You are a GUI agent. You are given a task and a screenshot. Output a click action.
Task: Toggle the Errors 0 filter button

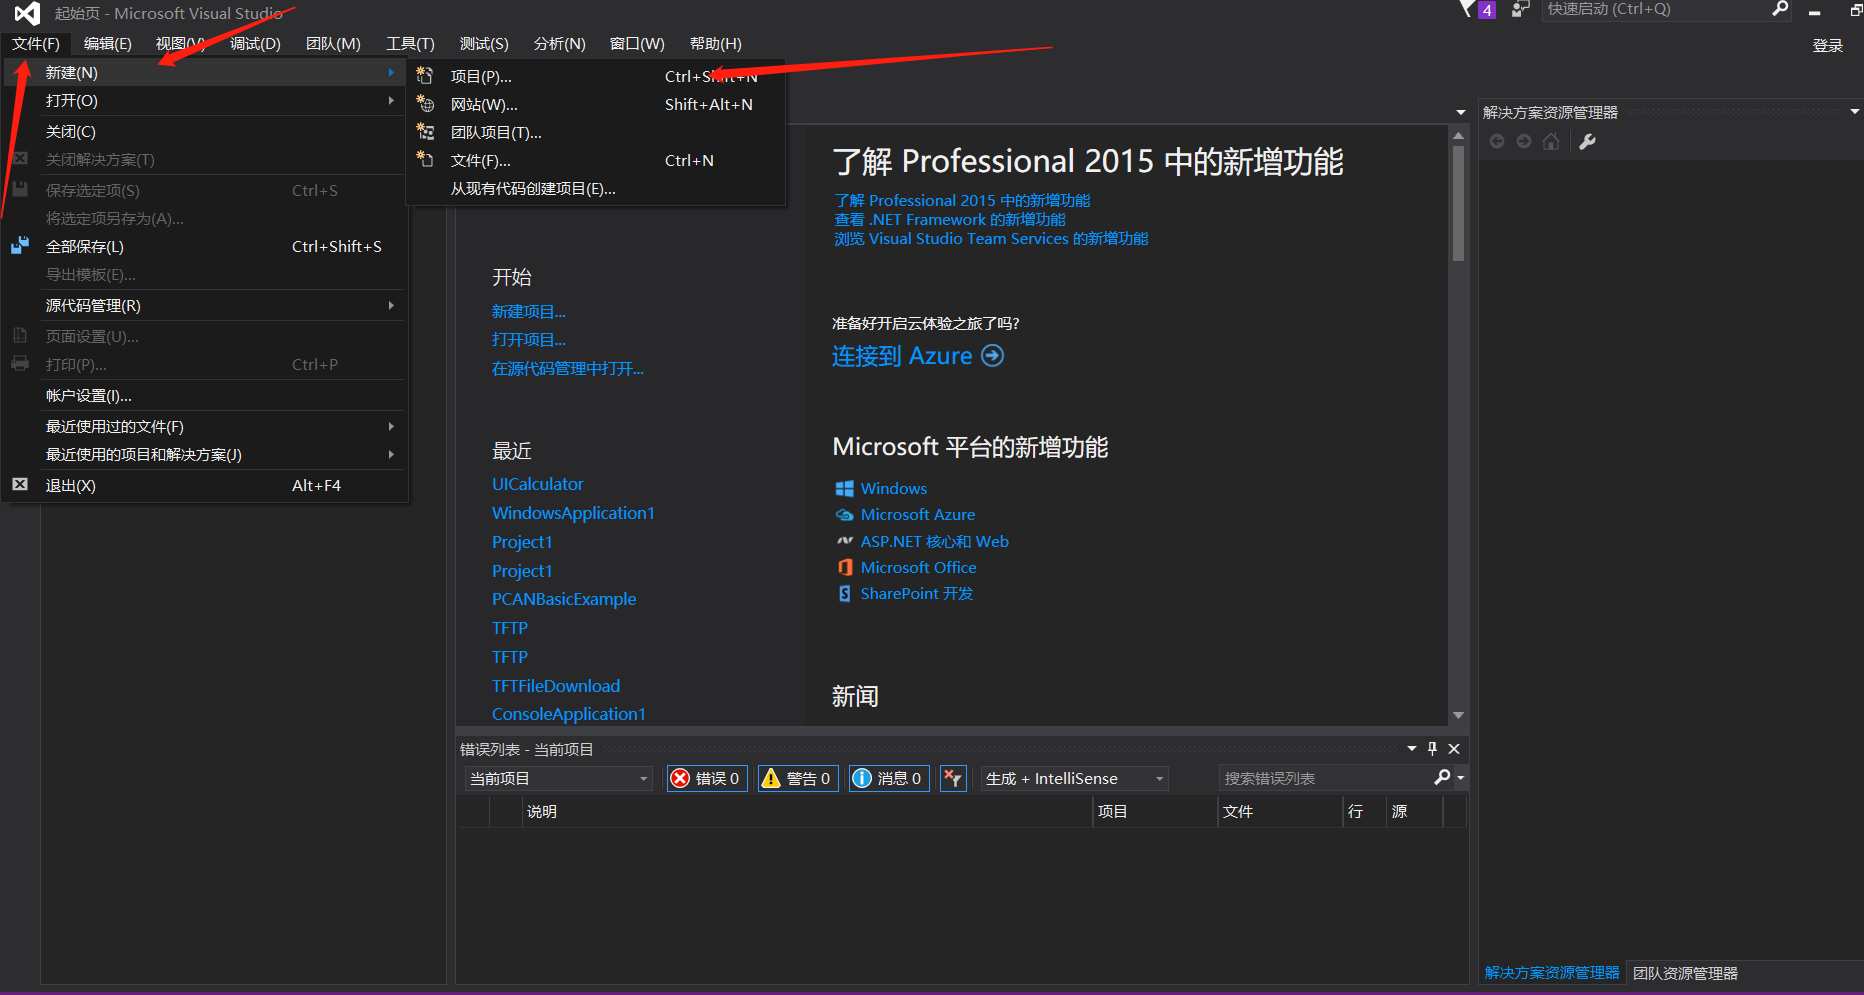[707, 778]
